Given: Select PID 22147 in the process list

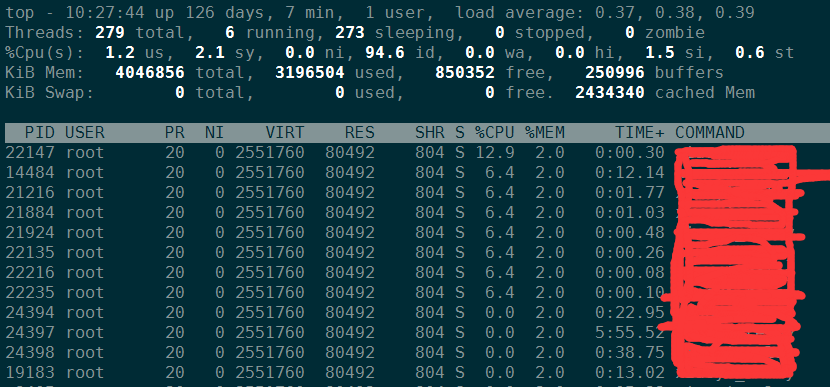Looking at the screenshot, I should [x=30, y=152].
